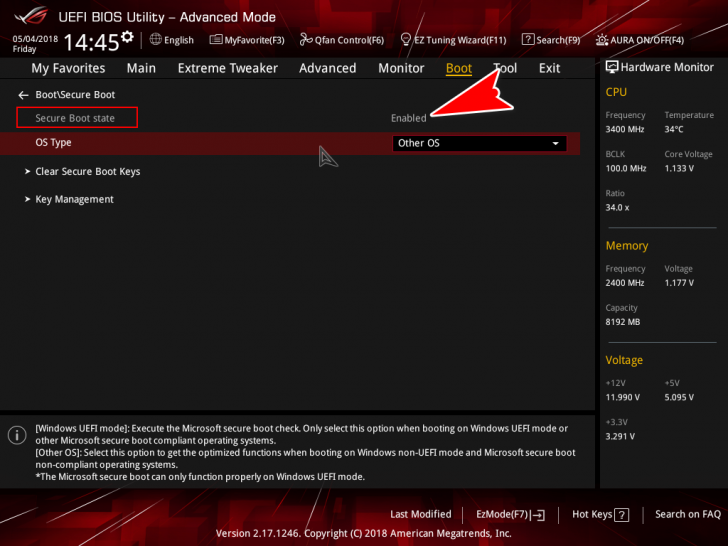
Task: Open time settings via gear icon
Action: click(127, 37)
